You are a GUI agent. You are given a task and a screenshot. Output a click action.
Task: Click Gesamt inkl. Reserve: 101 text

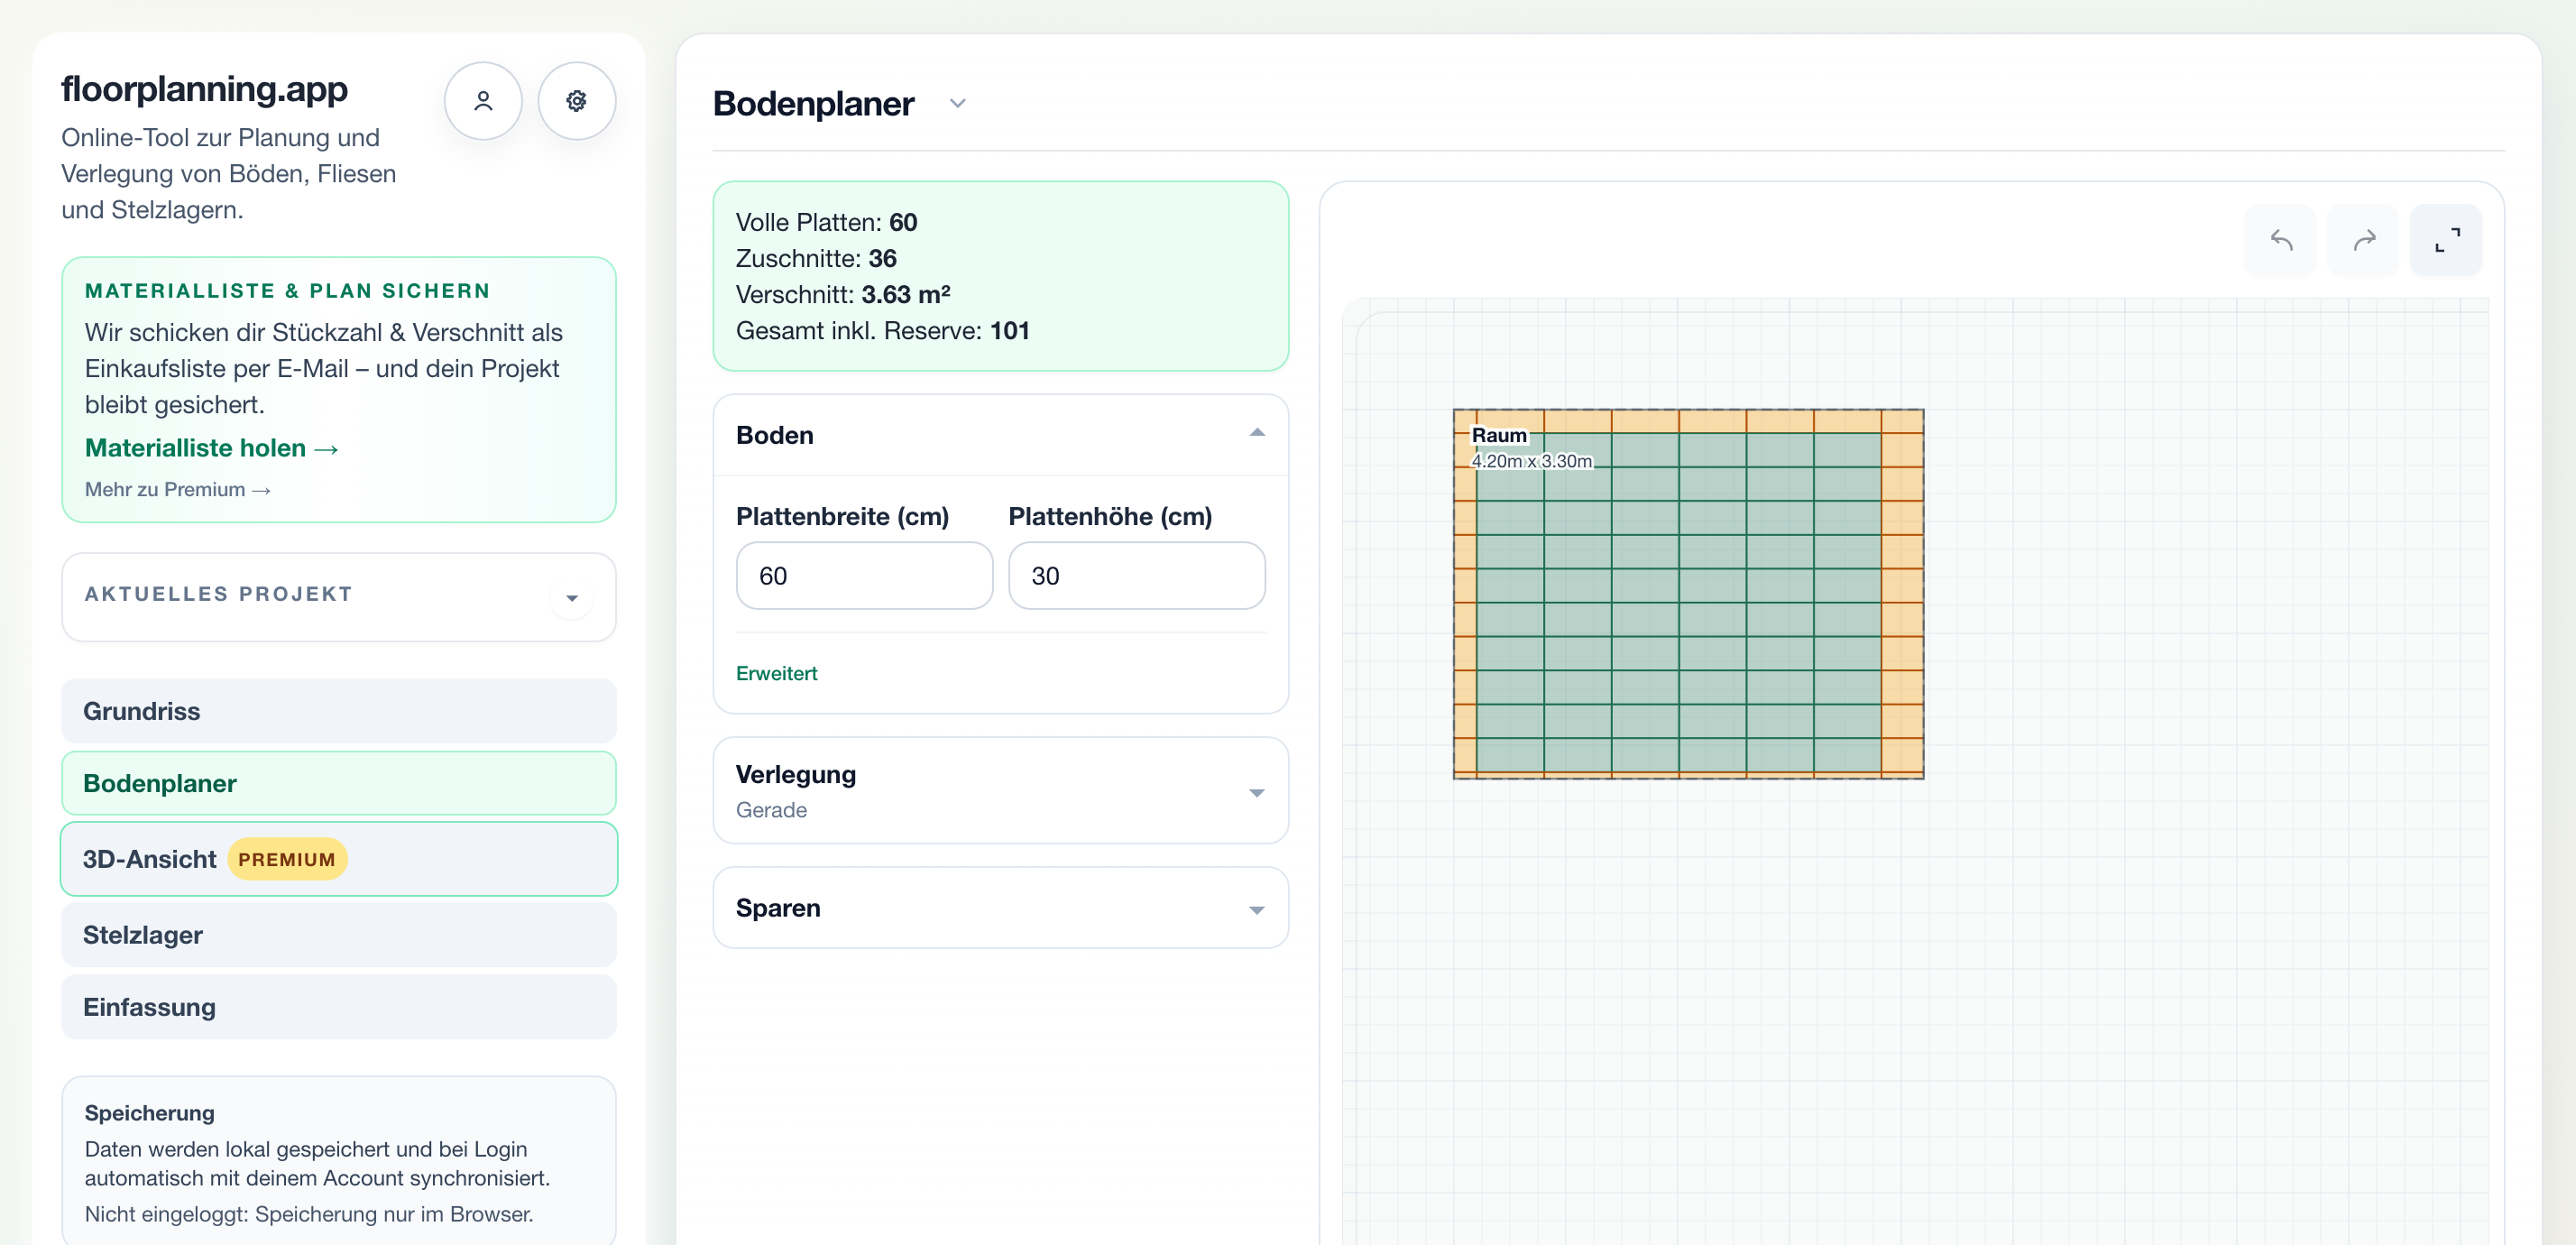(x=883, y=330)
